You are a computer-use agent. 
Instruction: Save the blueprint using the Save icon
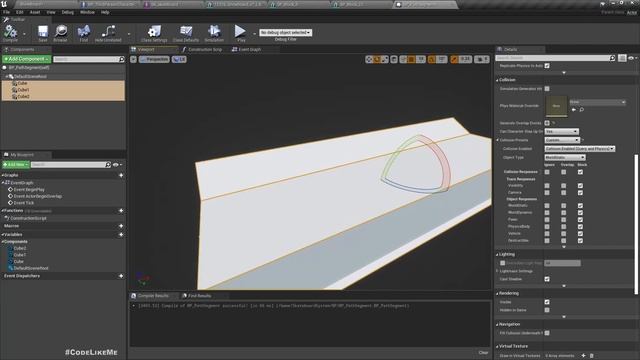pyautogui.click(x=42, y=31)
